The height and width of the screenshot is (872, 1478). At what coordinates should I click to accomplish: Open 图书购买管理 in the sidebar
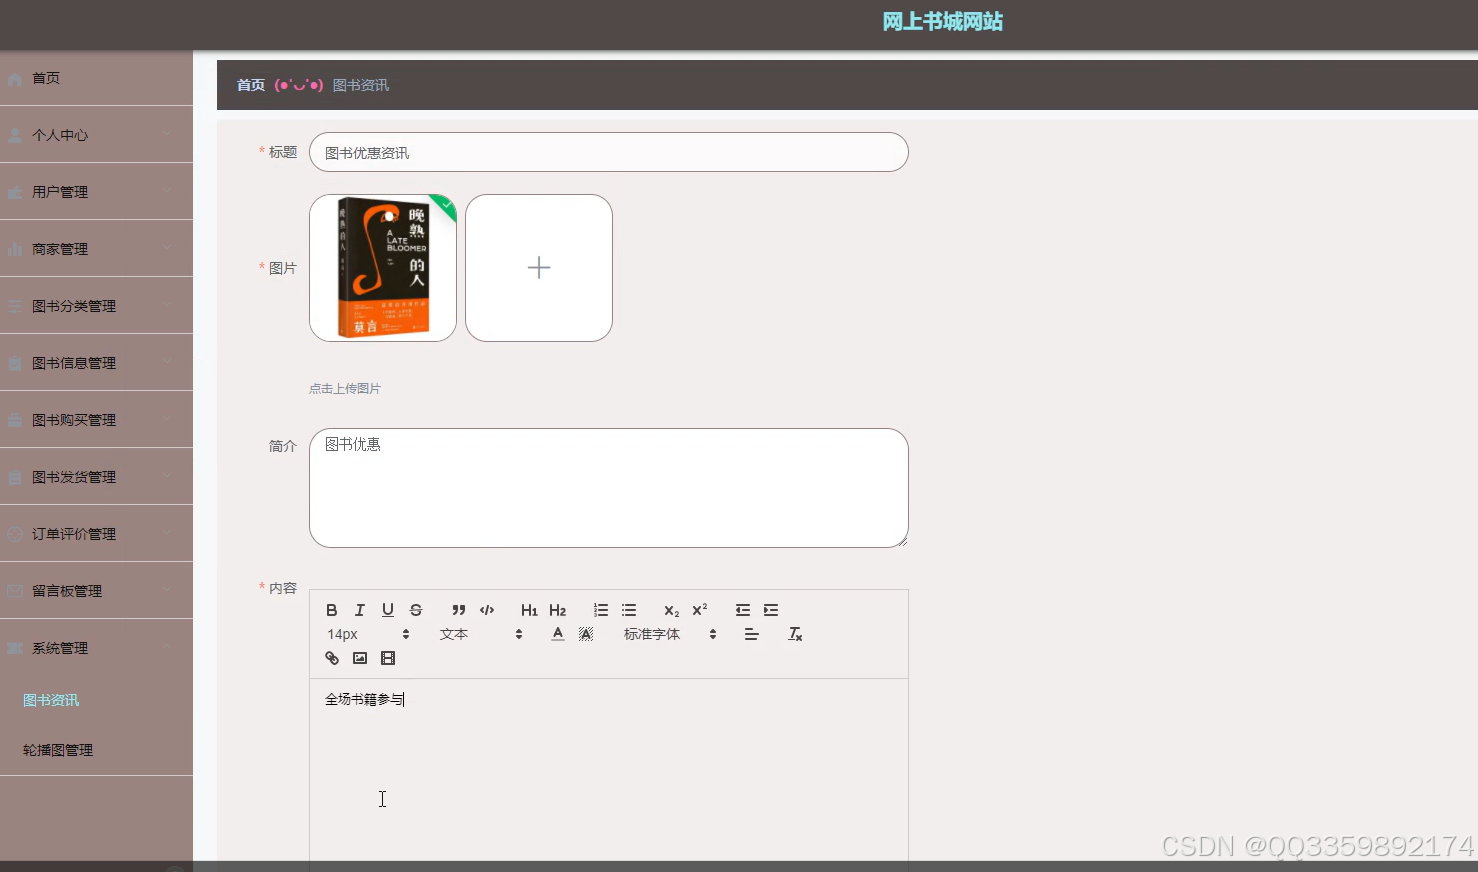96,420
